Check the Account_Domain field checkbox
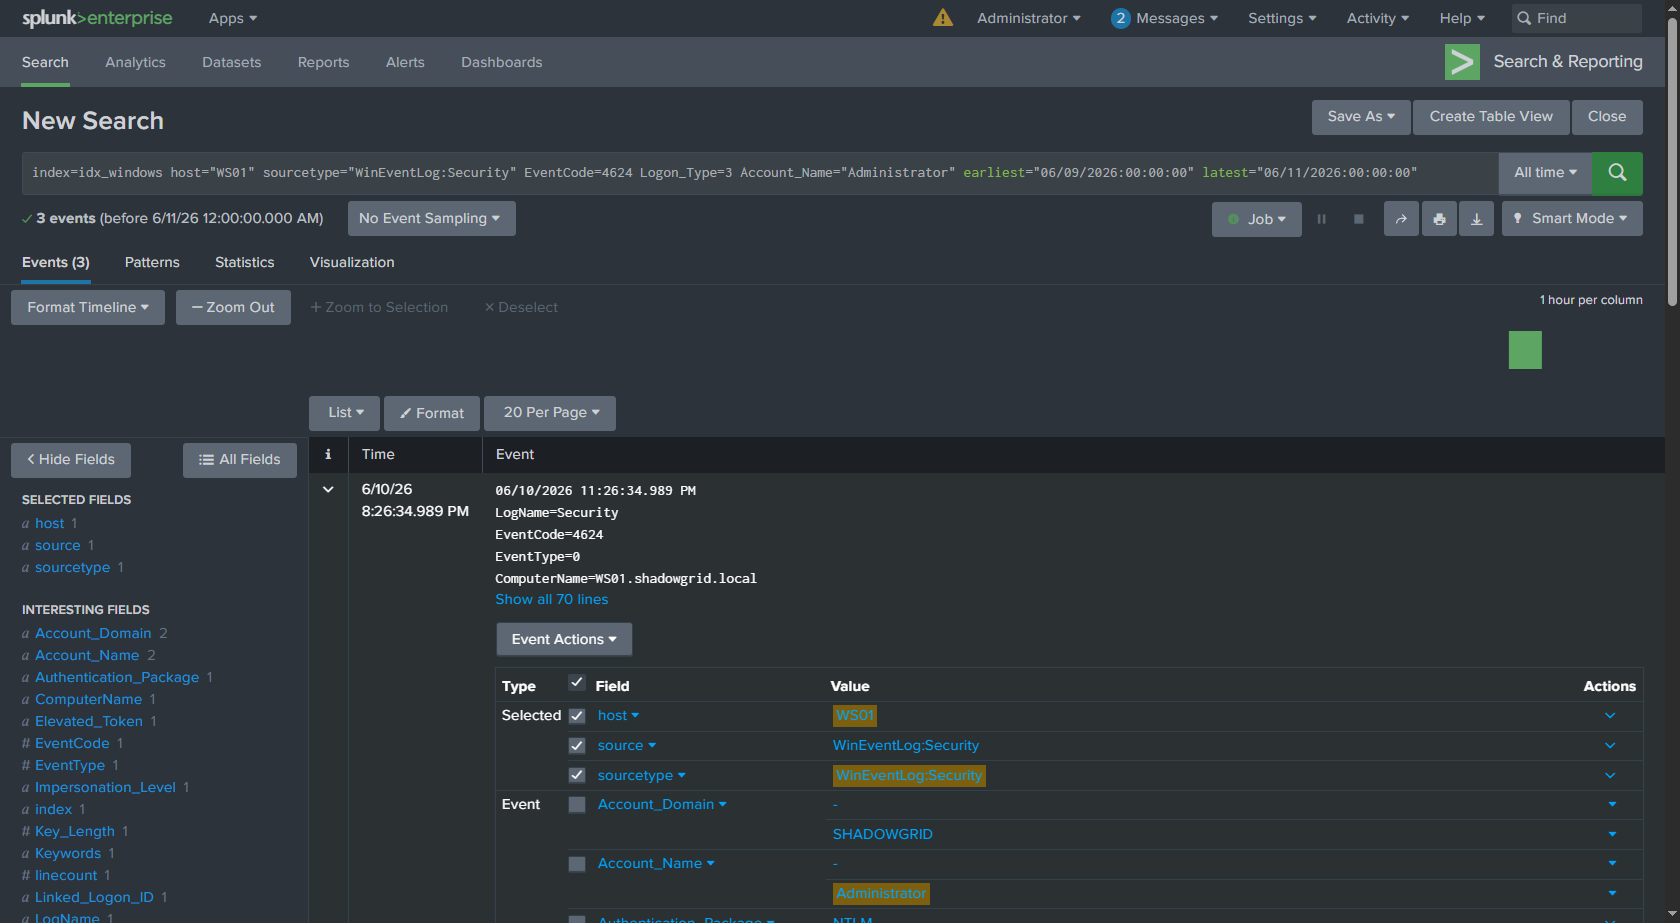This screenshot has width=1680, height=923. coord(577,805)
